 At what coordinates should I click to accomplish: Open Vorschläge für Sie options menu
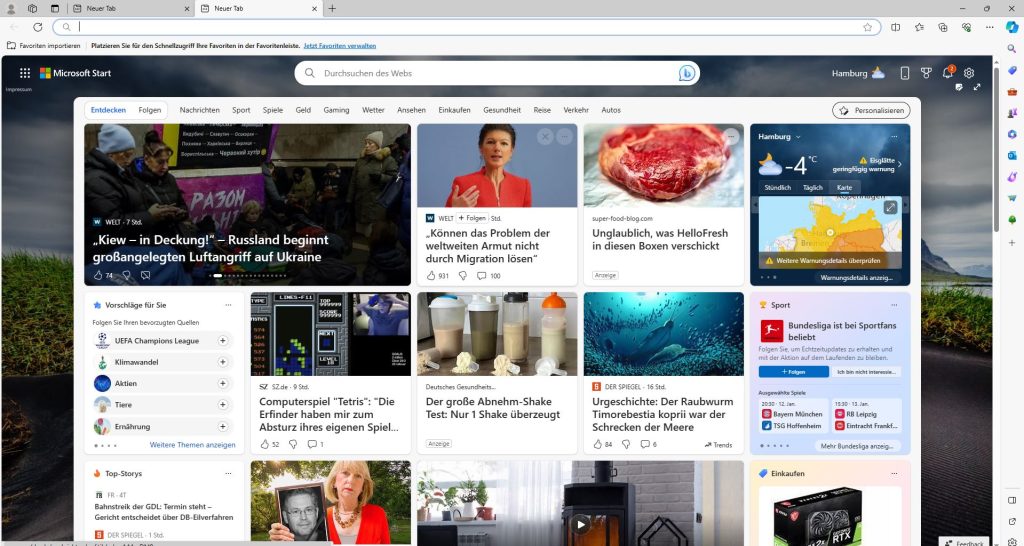click(x=228, y=305)
